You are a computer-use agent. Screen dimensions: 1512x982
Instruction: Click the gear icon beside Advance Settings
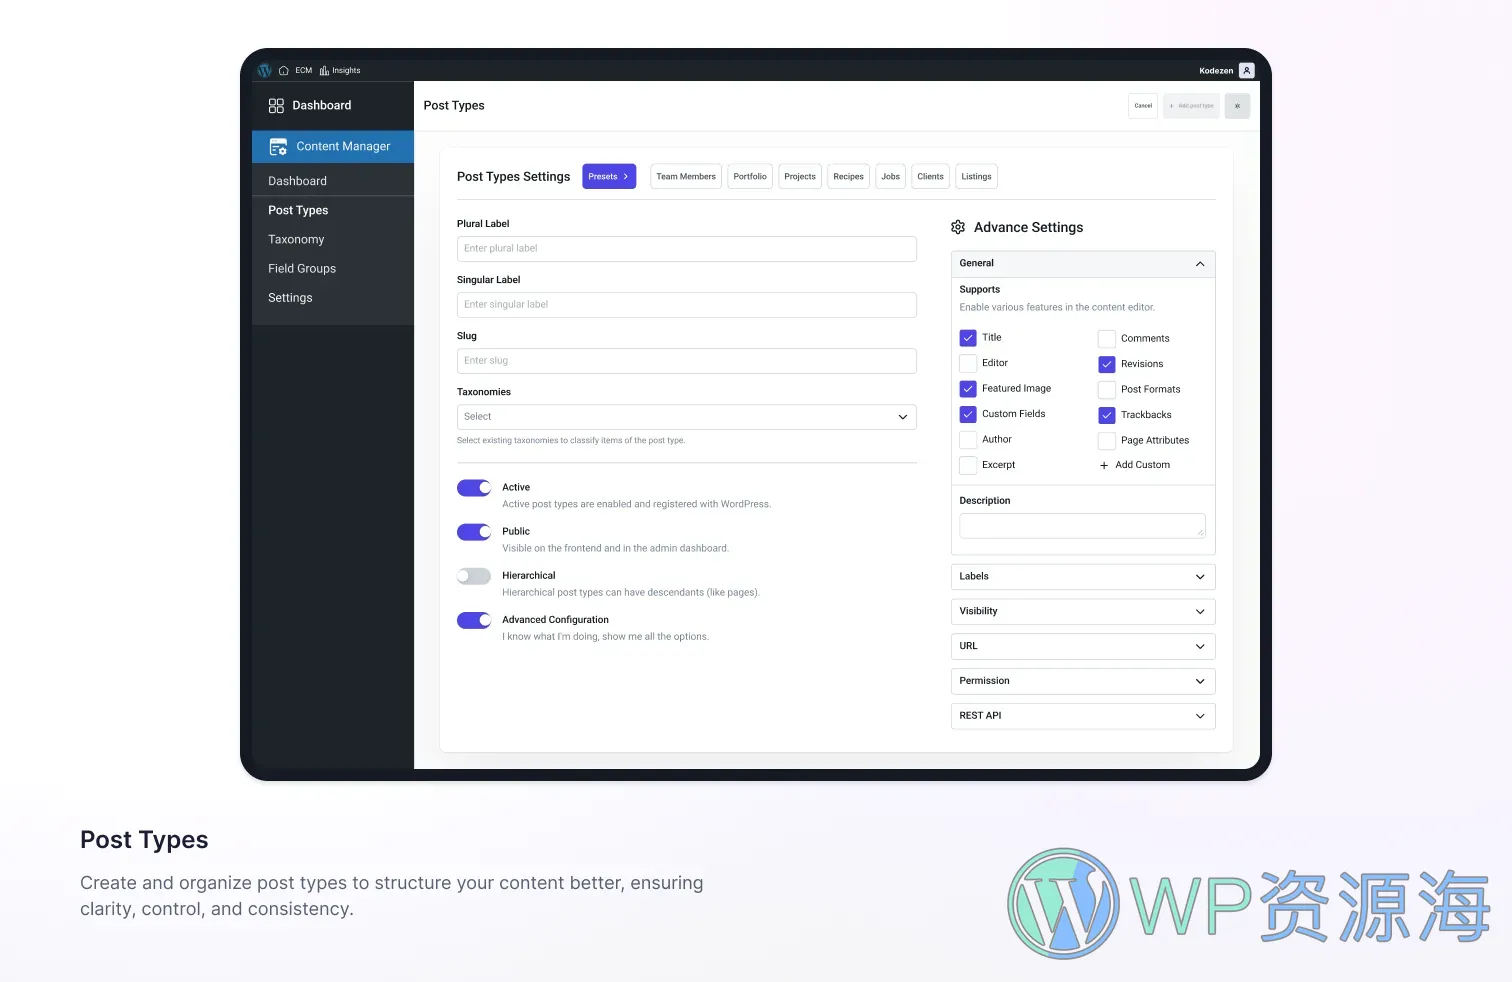(x=958, y=227)
